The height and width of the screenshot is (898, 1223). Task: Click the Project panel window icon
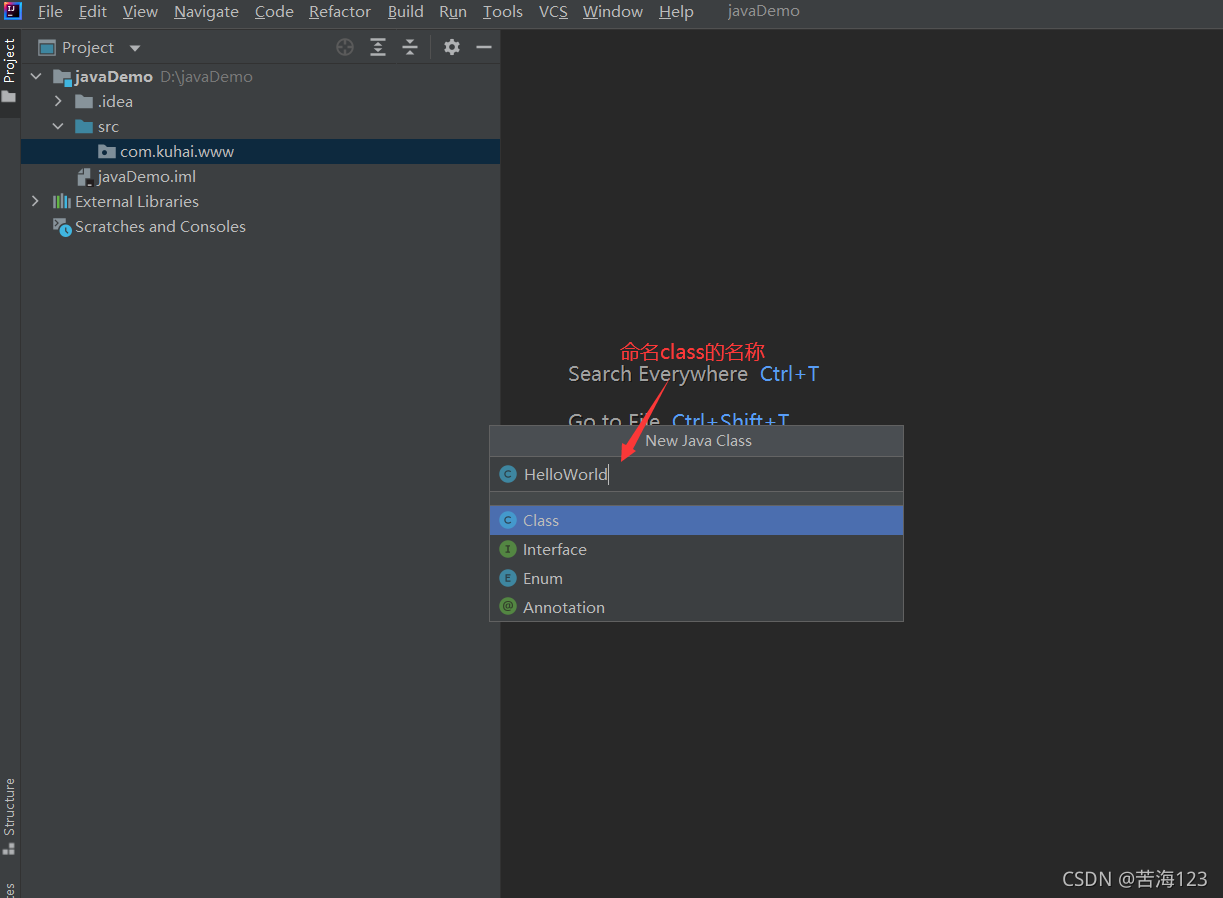click(47, 47)
